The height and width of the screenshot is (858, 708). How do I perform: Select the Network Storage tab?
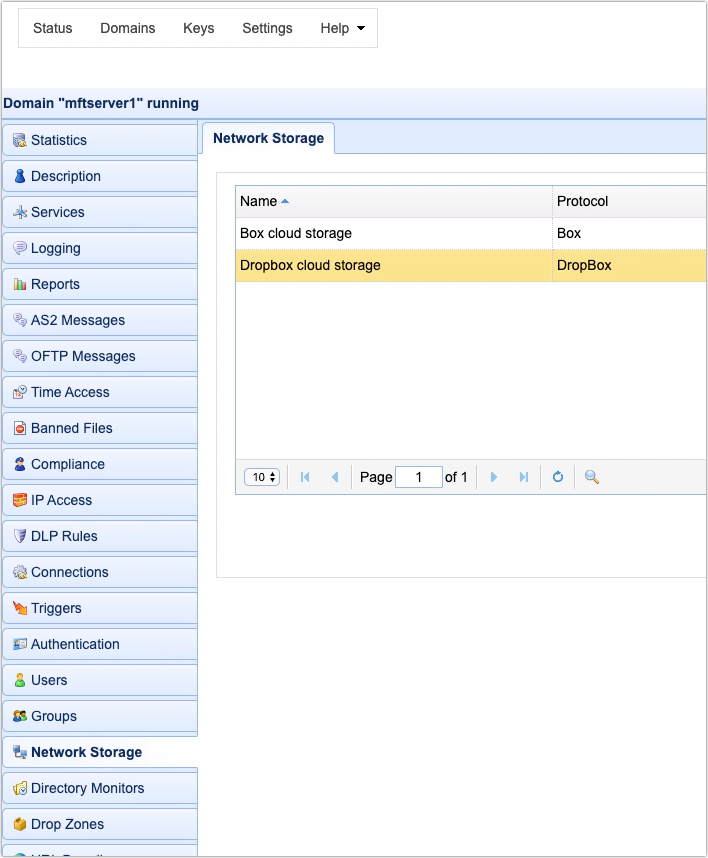[x=268, y=139]
